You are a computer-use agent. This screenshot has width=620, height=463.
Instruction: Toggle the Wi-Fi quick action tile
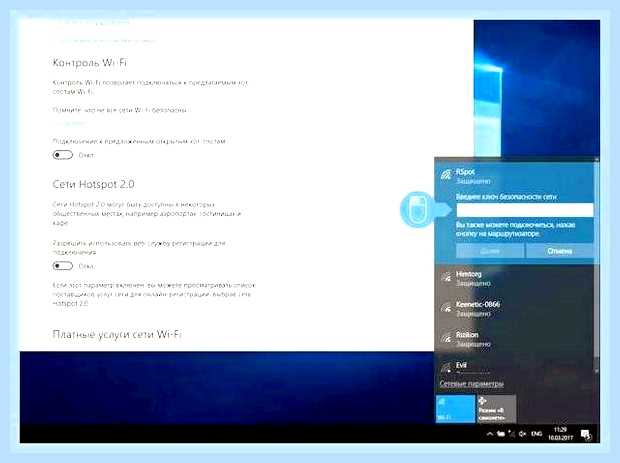(455, 408)
